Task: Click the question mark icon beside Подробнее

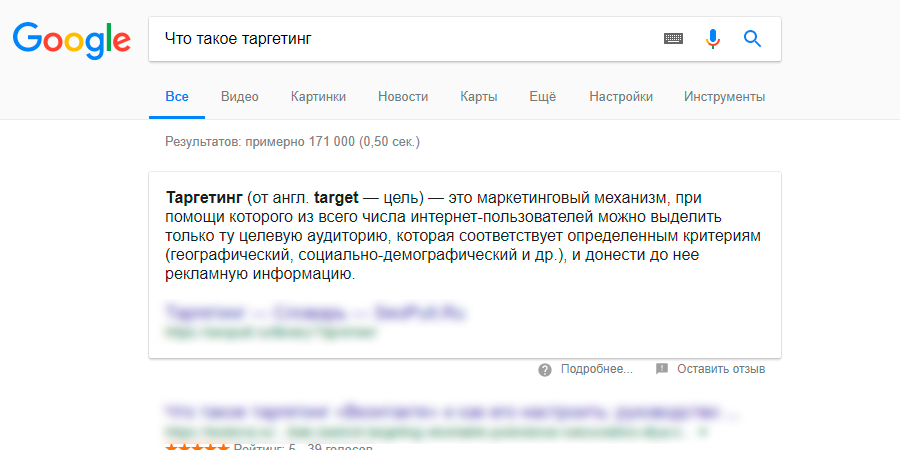Action: point(545,369)
